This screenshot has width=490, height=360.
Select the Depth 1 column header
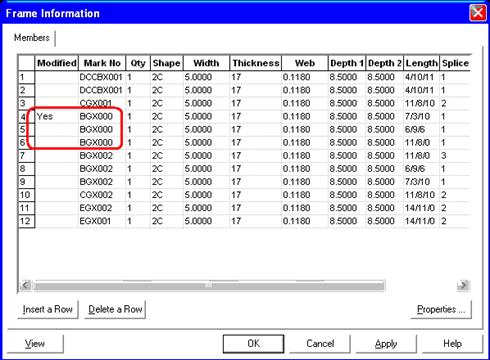tap(347, 63)
